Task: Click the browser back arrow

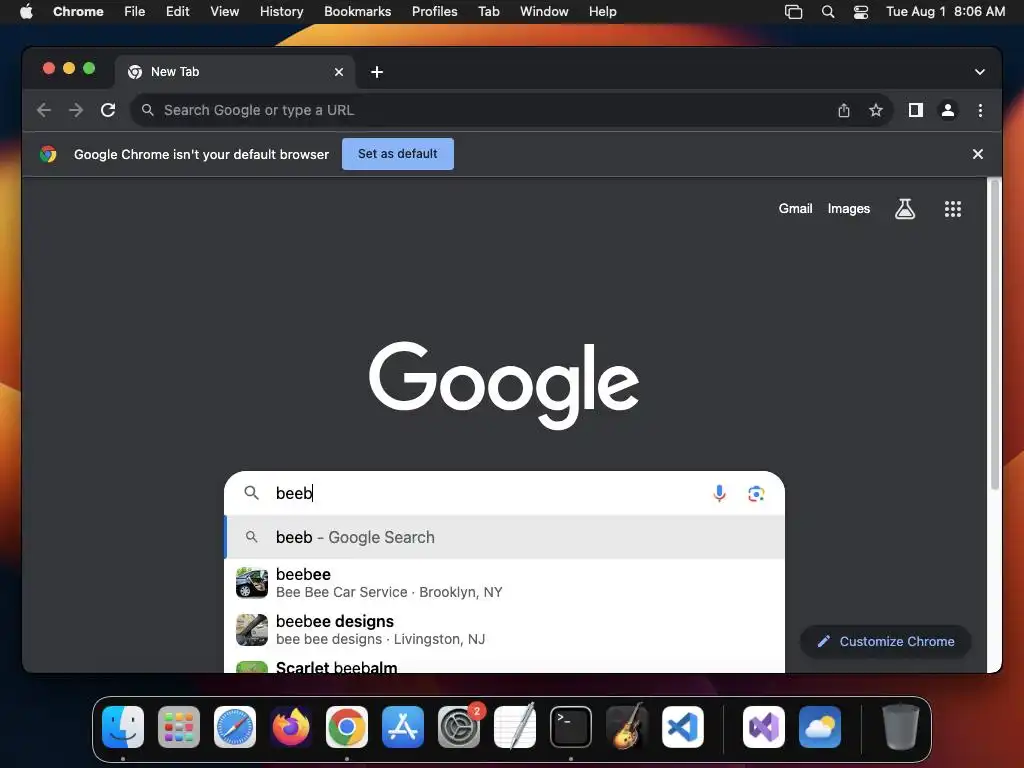Action: [x=44, y=110]
